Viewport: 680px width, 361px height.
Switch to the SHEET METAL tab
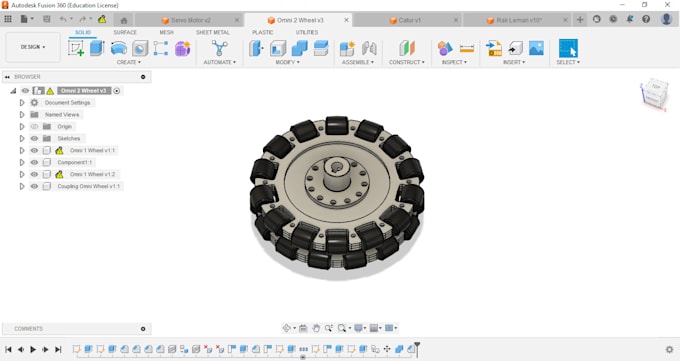(x=212, y=33)
